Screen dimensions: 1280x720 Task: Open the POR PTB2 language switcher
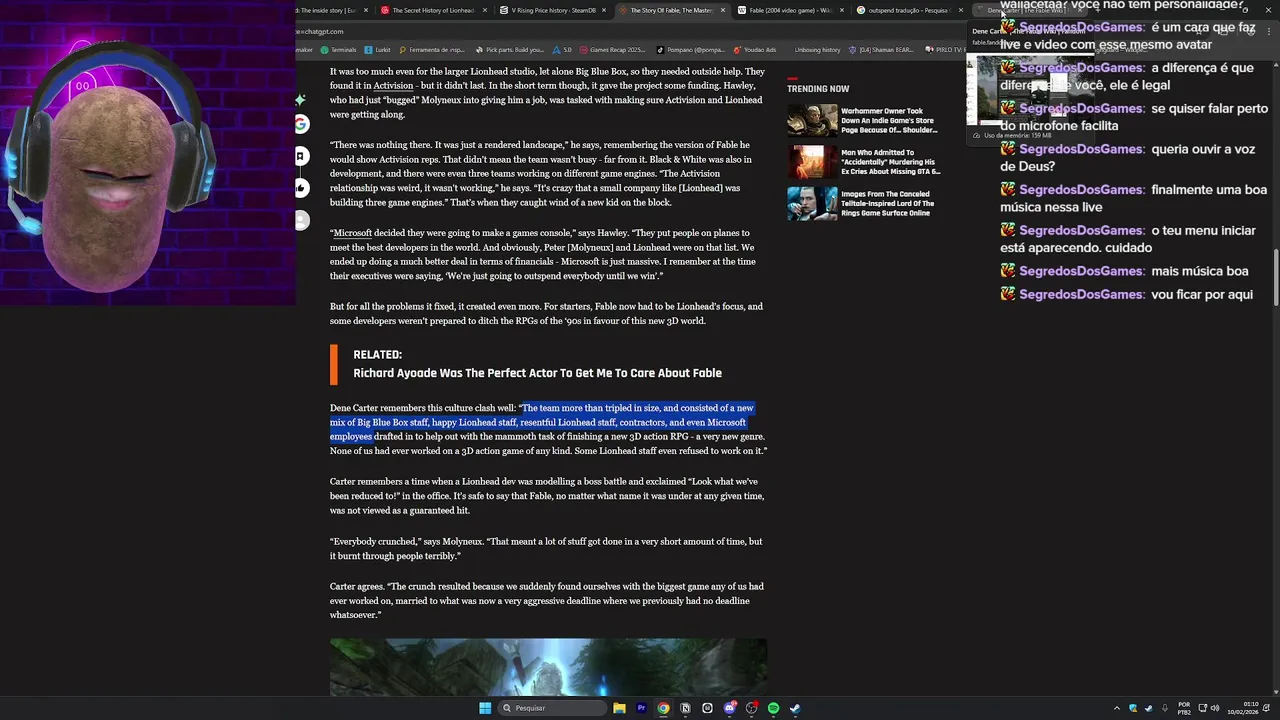click(x=1184, y=708)
